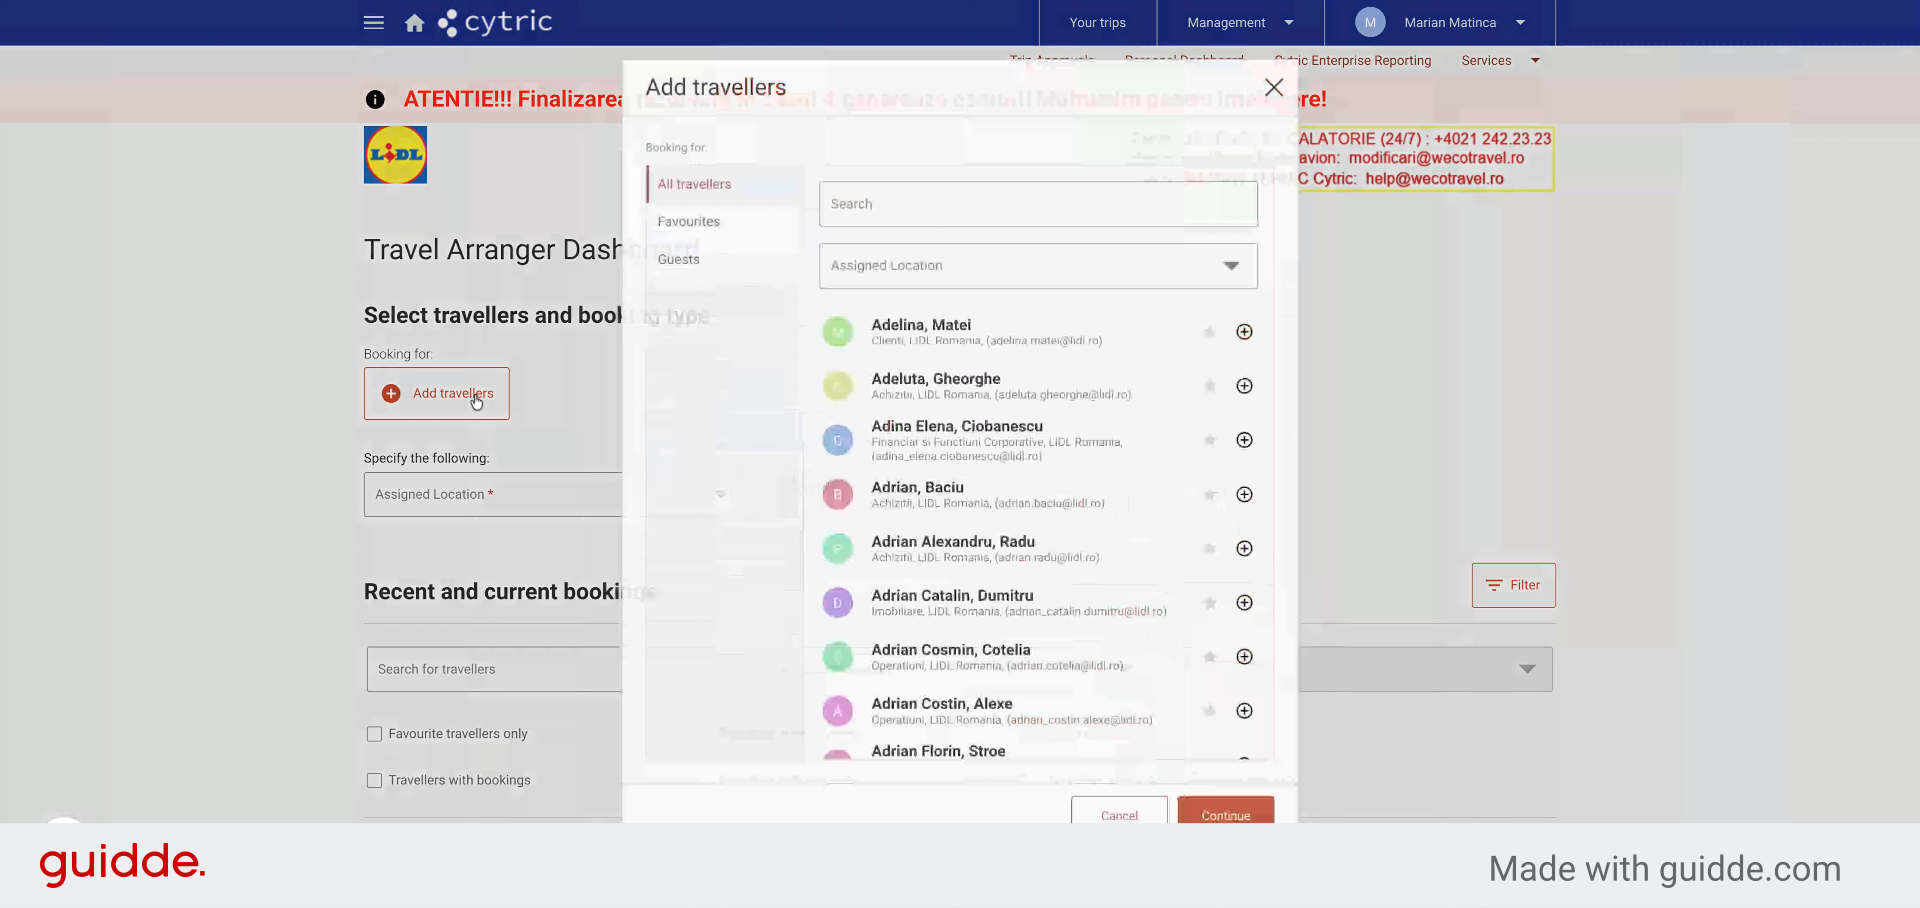Open the Management dropdown menu
Viewport: 1920px width, 908px height.
1240,22
